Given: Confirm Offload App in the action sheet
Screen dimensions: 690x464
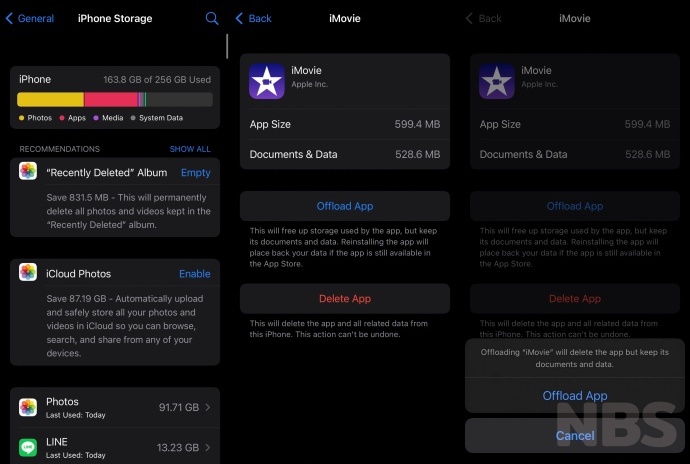Looking at the screenshot, I should click(575, 396).
